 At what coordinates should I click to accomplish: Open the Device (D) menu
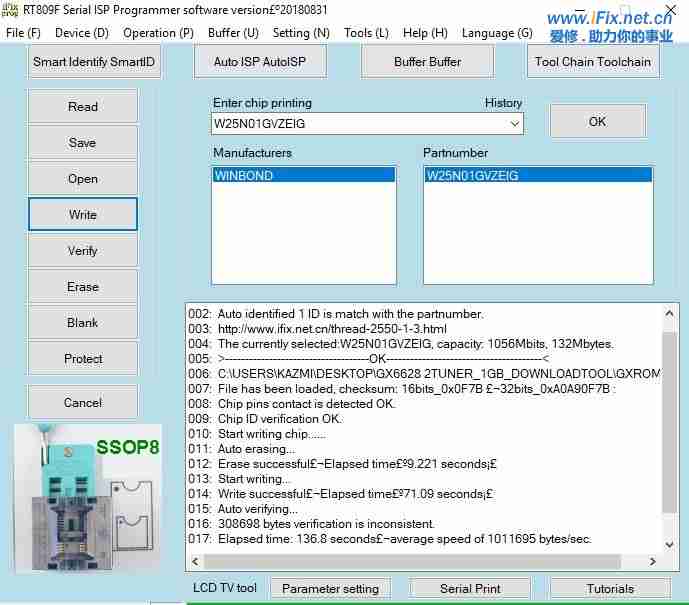[82, 33]
